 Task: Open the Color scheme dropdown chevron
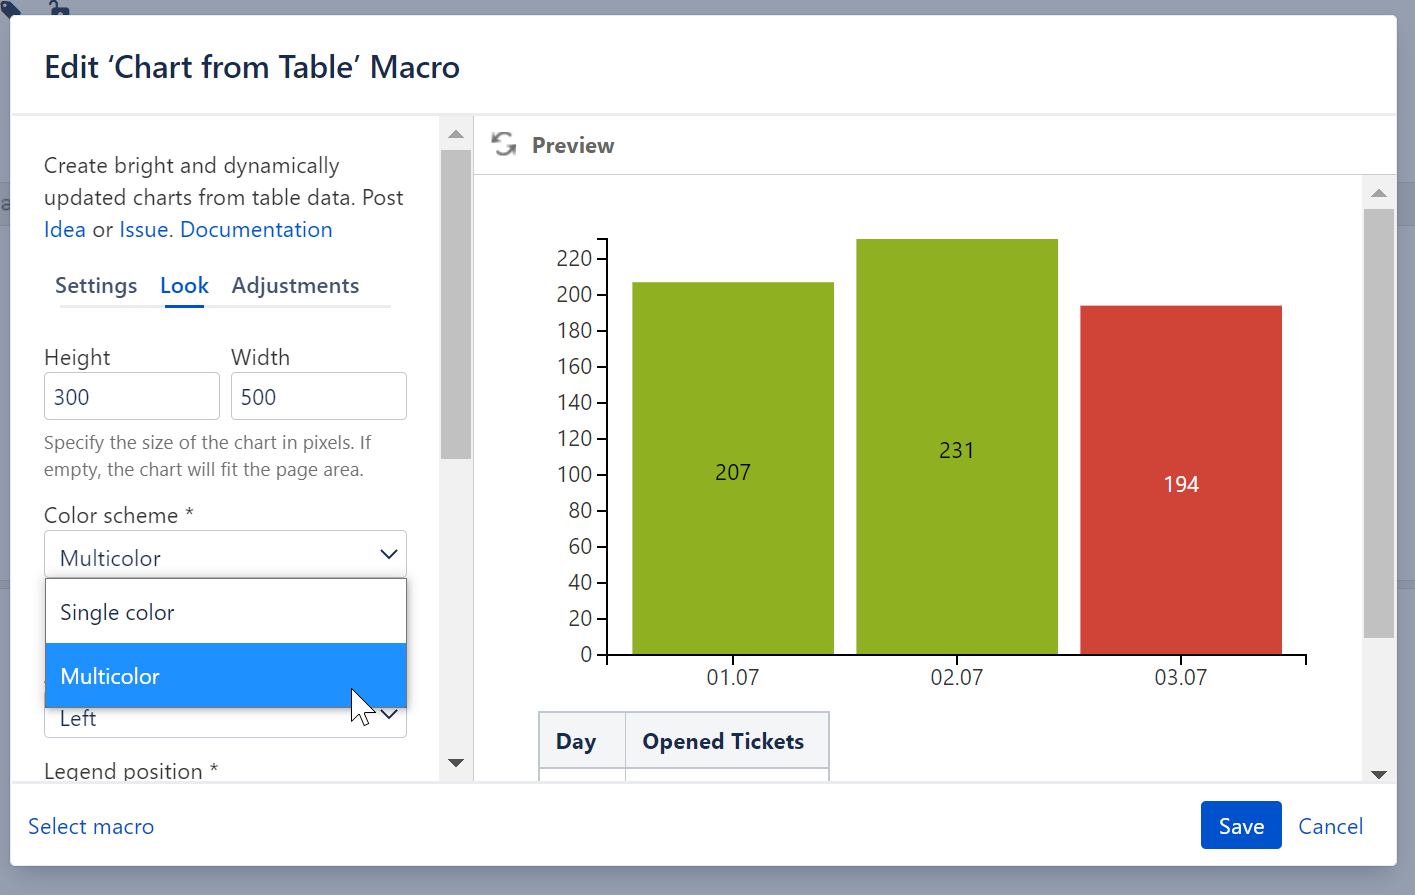389,555
